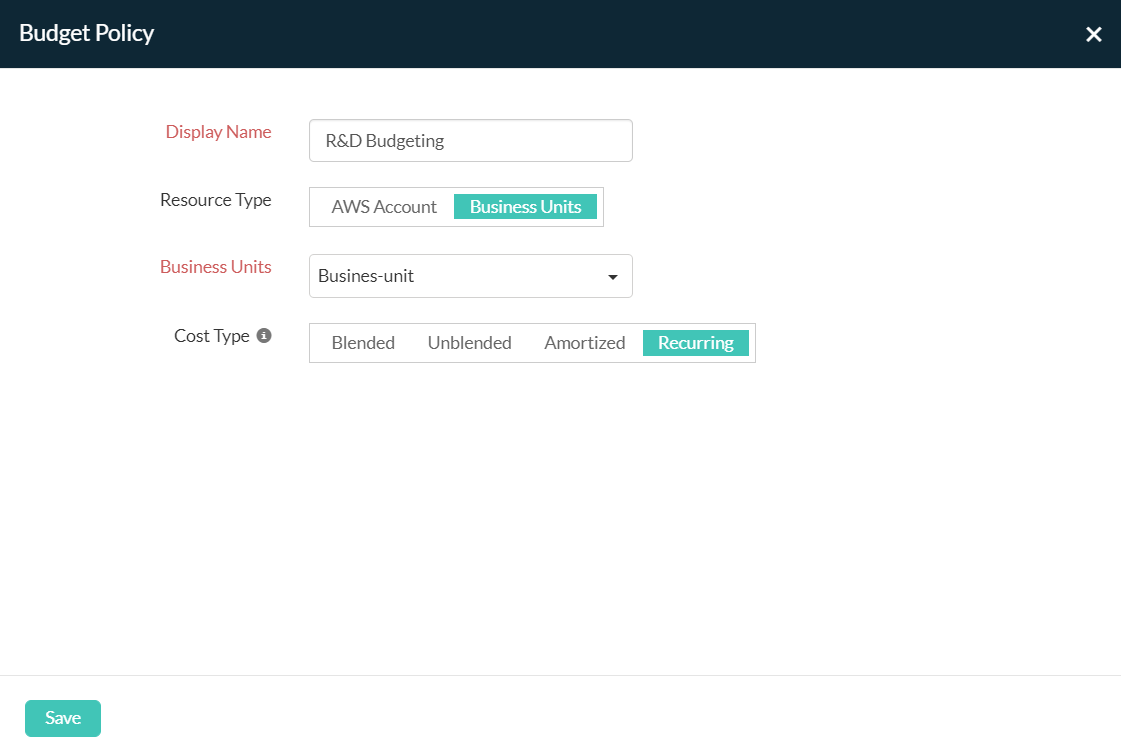This screenshot has height=753, width=1121.
Task: Close the Budget Policy dialog
Action: (x=1093, y=34)
